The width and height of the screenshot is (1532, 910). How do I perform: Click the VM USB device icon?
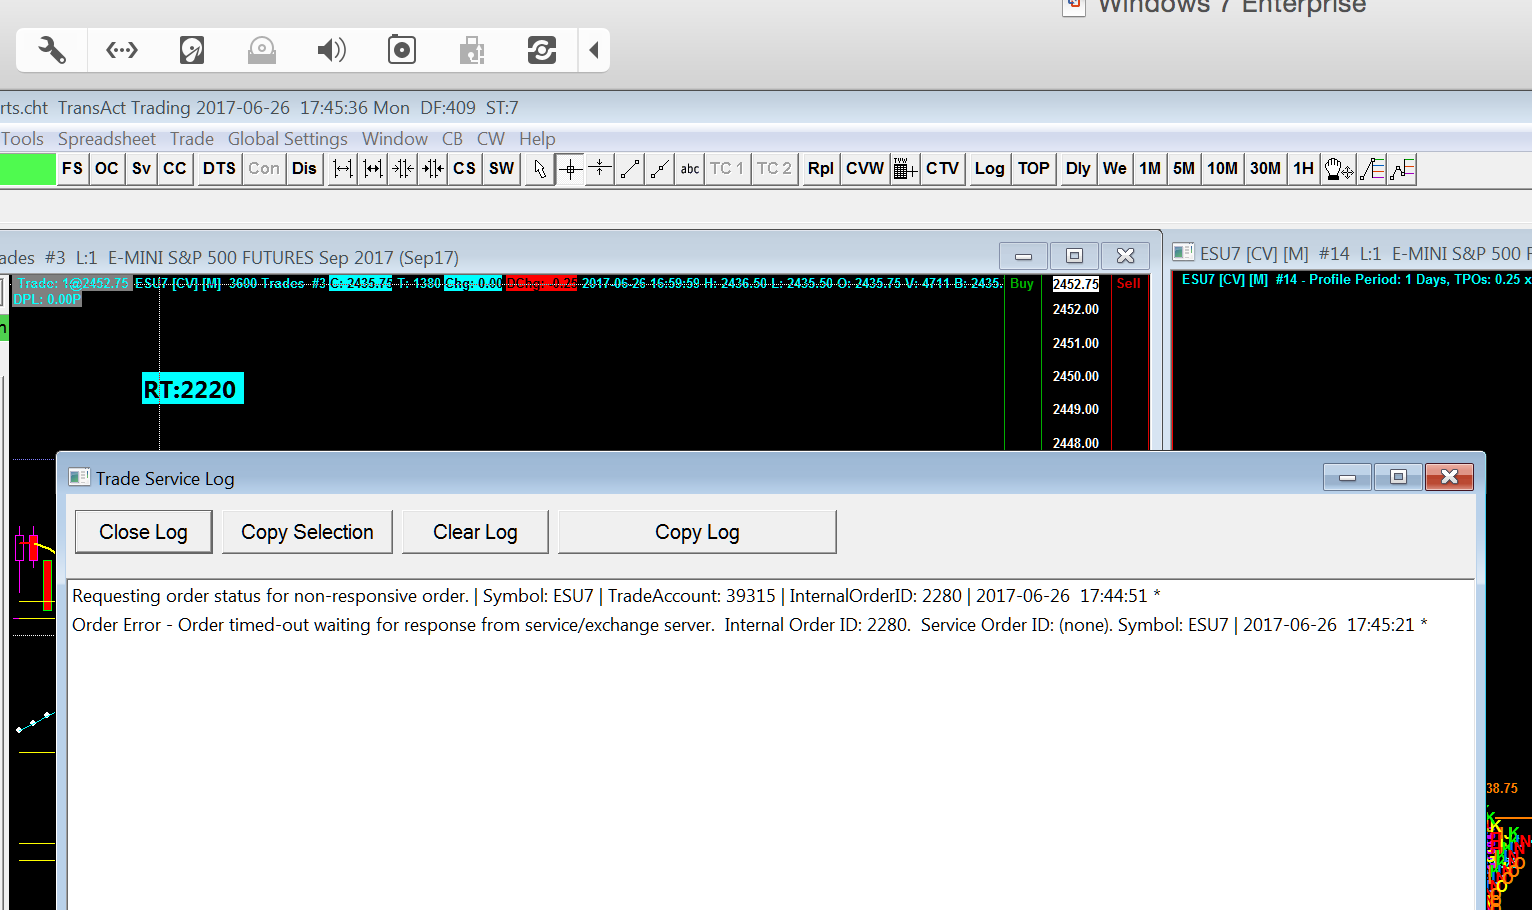pos(472,50)
